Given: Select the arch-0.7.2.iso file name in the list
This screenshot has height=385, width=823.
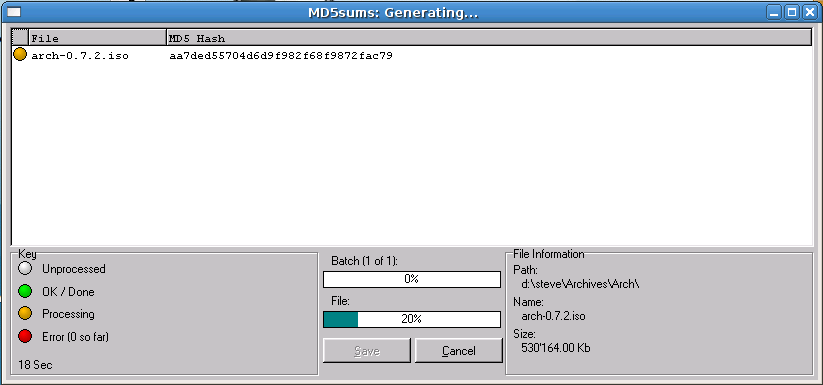Looking at the screenshot, I should pos(80,56).
